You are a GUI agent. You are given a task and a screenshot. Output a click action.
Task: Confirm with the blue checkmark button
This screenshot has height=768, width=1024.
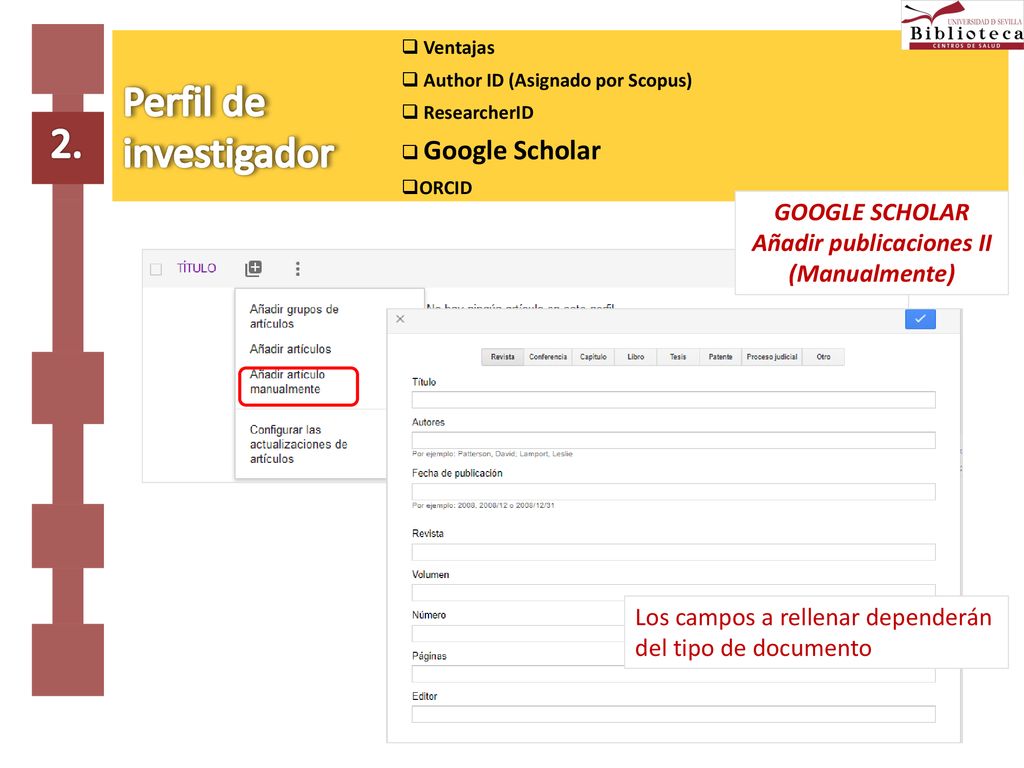920,319
